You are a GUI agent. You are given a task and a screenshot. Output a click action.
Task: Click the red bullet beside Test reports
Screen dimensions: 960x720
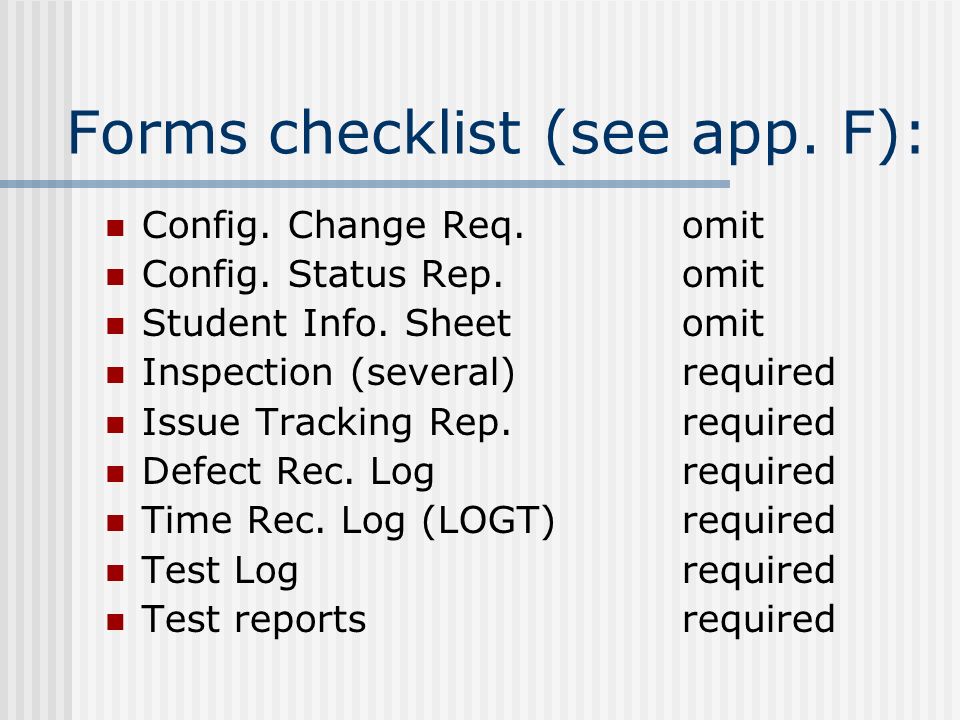[x=115, y=622]
